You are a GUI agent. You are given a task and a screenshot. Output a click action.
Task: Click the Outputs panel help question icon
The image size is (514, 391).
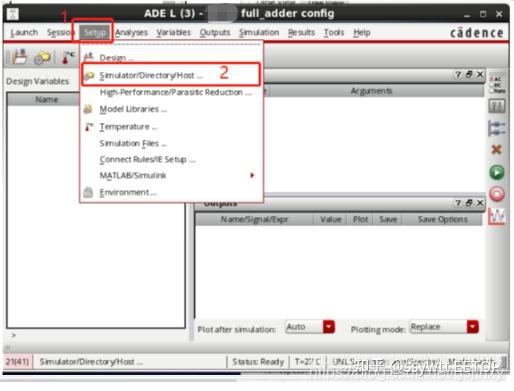458,203
